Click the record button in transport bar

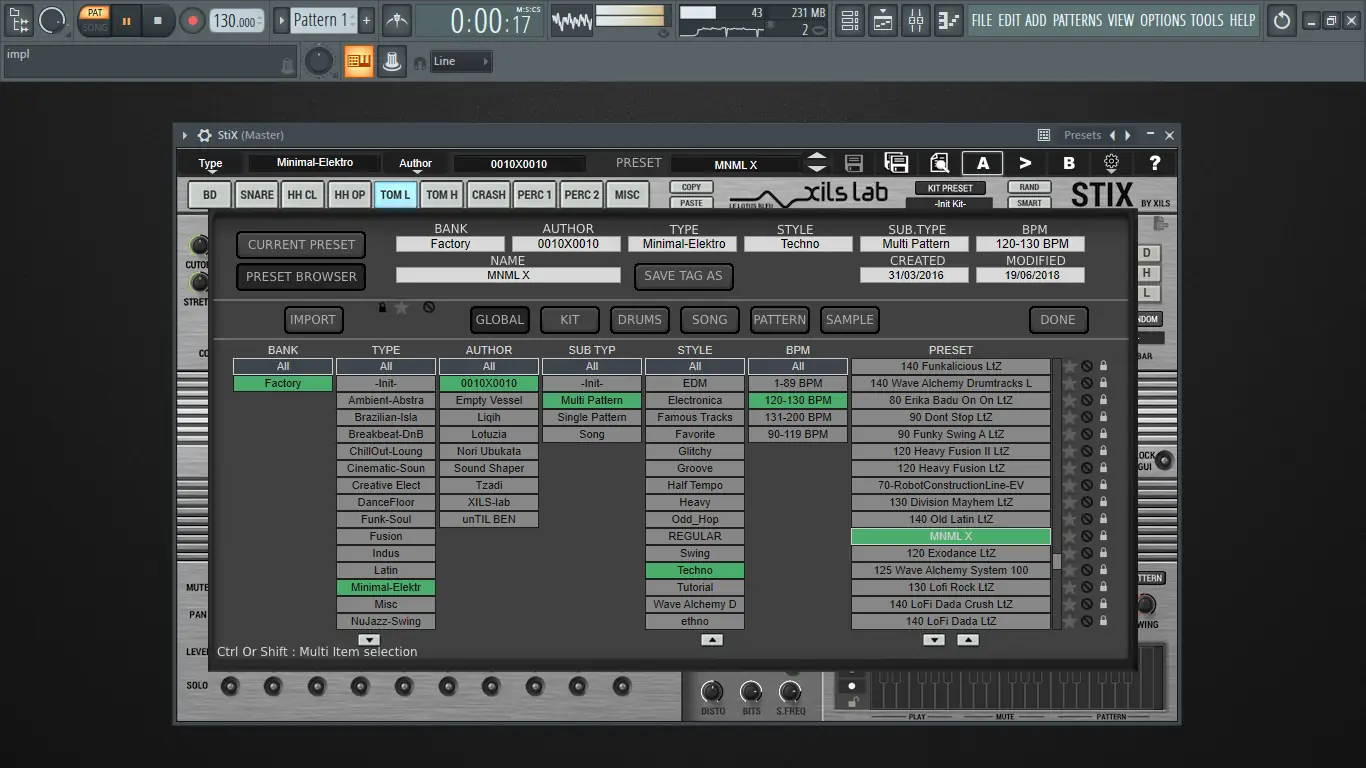click(192, 20)
